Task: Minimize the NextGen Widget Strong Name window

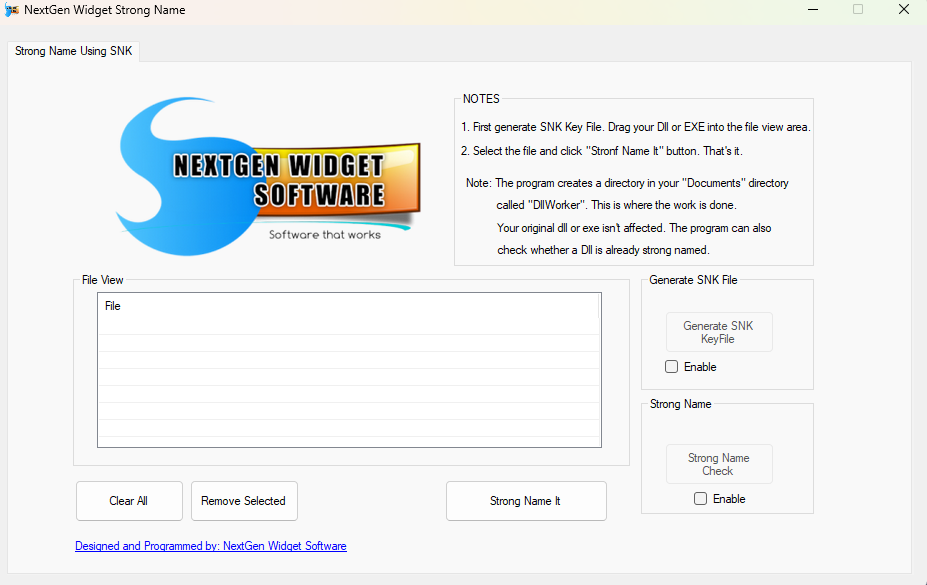Action: coord(813,10)
